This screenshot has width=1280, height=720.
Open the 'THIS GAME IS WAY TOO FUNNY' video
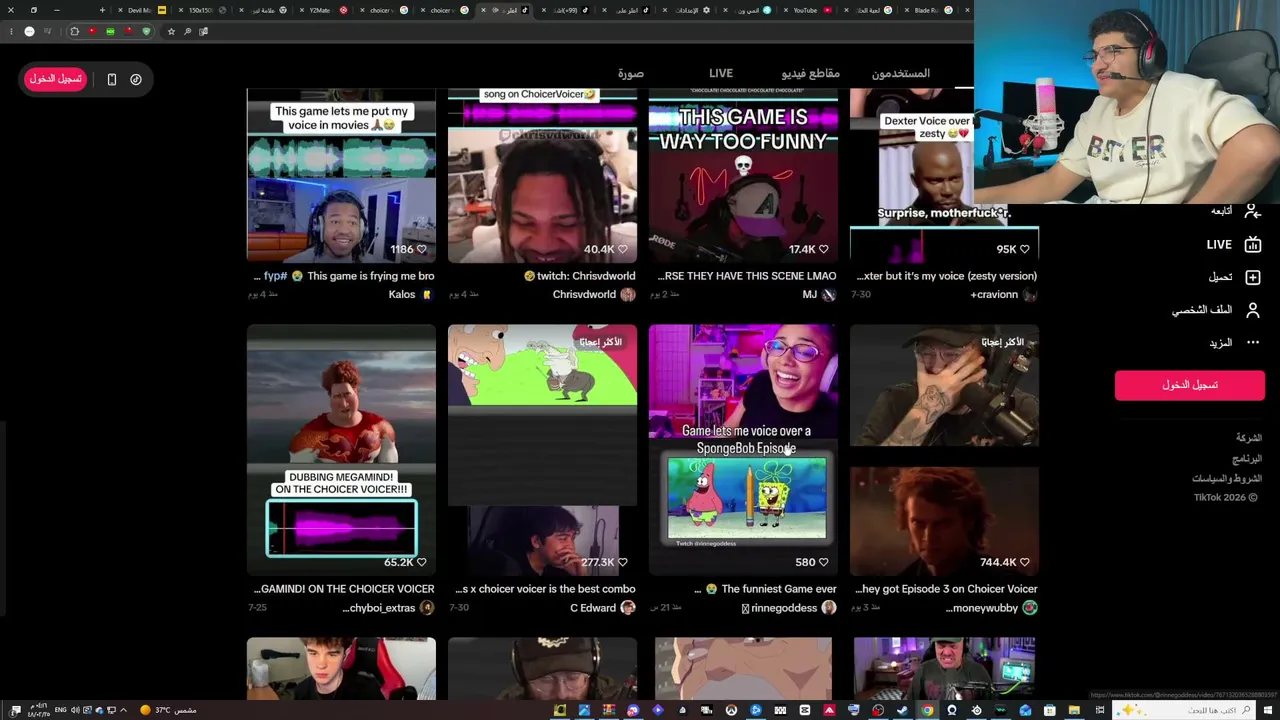click(x=743, y=176)
